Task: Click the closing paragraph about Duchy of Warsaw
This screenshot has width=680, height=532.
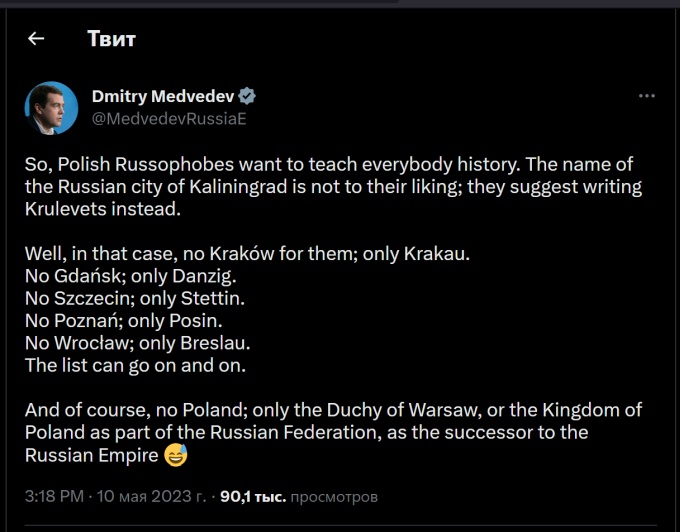Action: (x=332, y=432)
